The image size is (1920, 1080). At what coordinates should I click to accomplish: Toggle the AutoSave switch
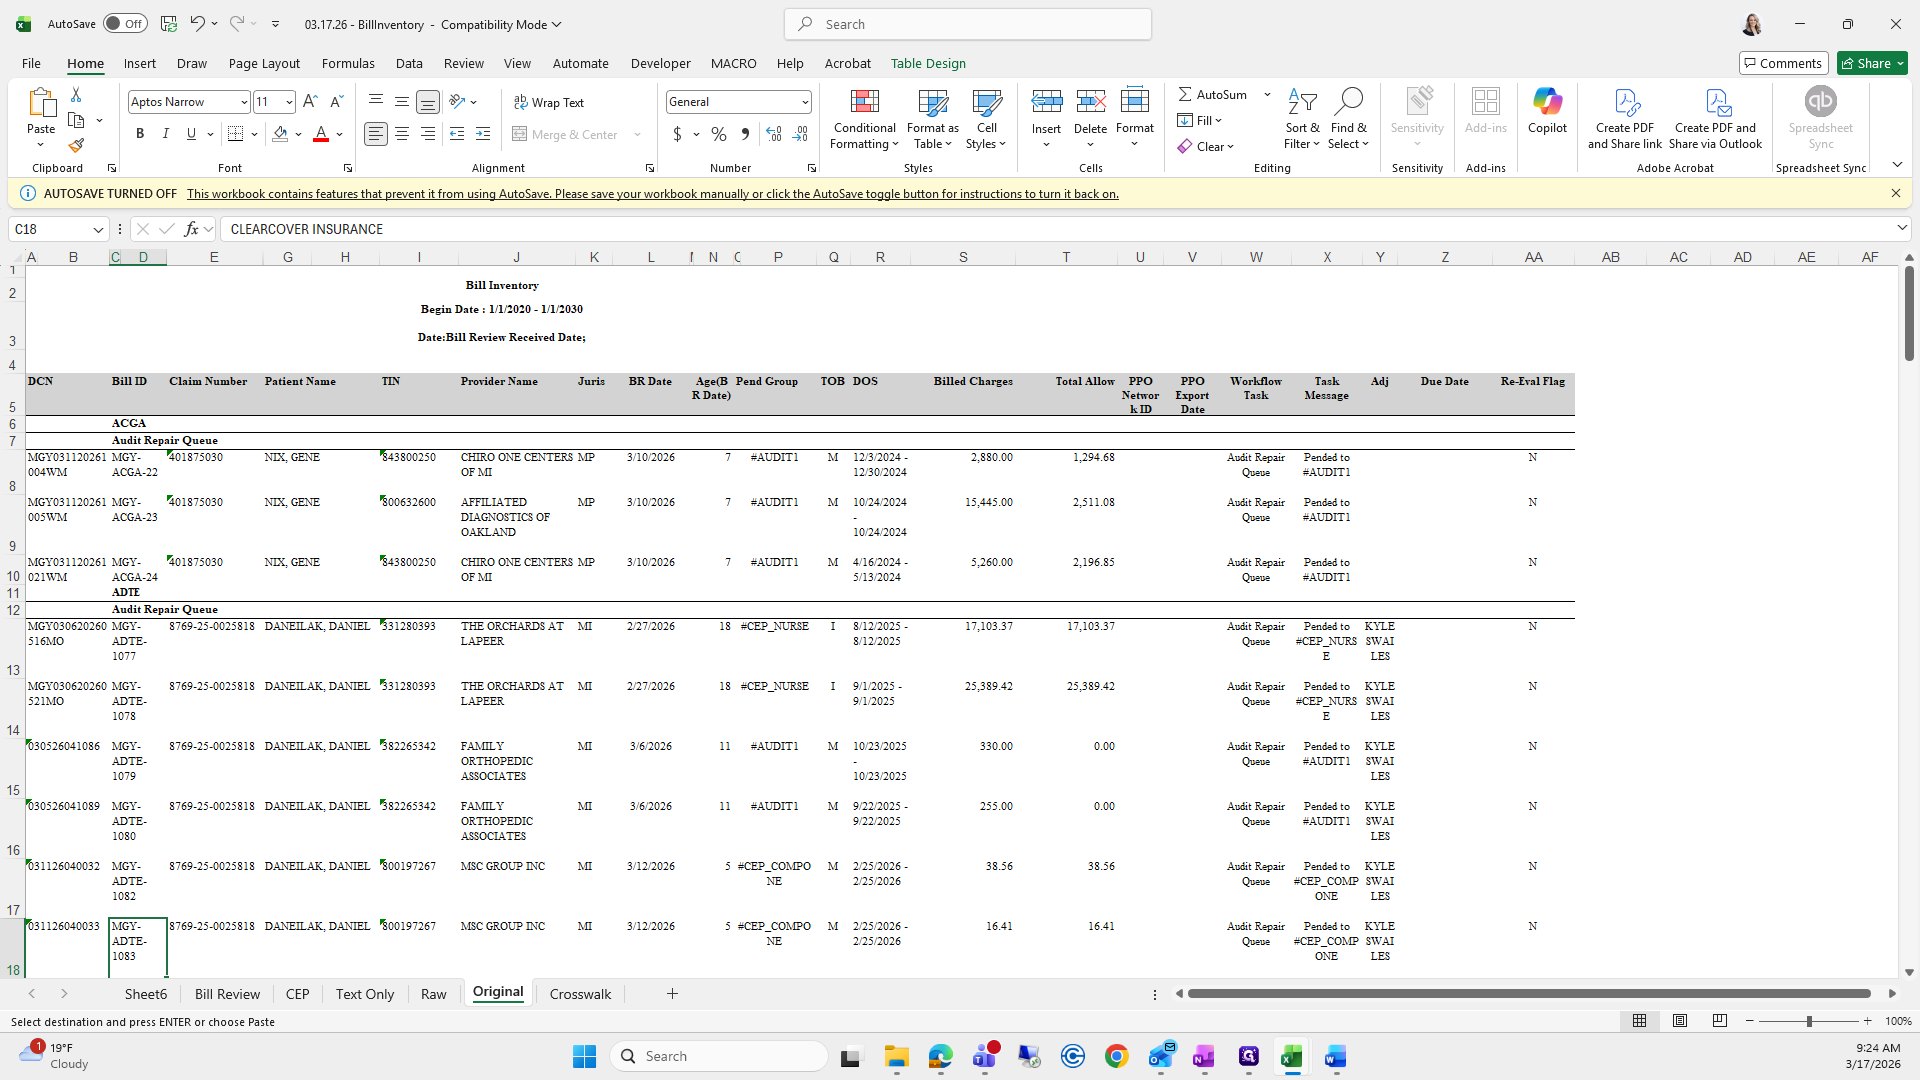point(125,24)
